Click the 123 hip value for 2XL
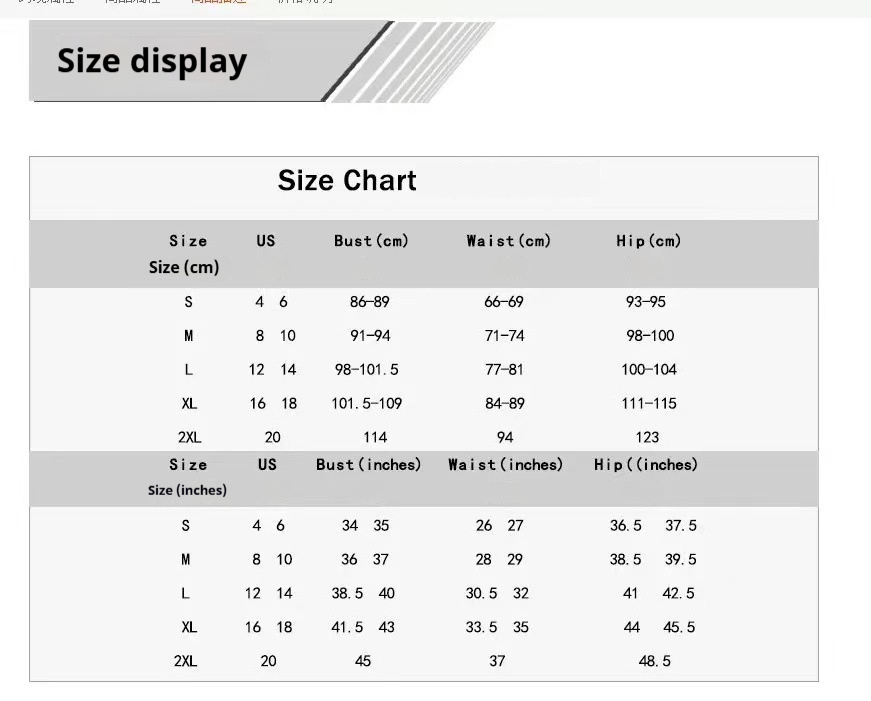Screen dimensions: 871x701 point(647,437)
